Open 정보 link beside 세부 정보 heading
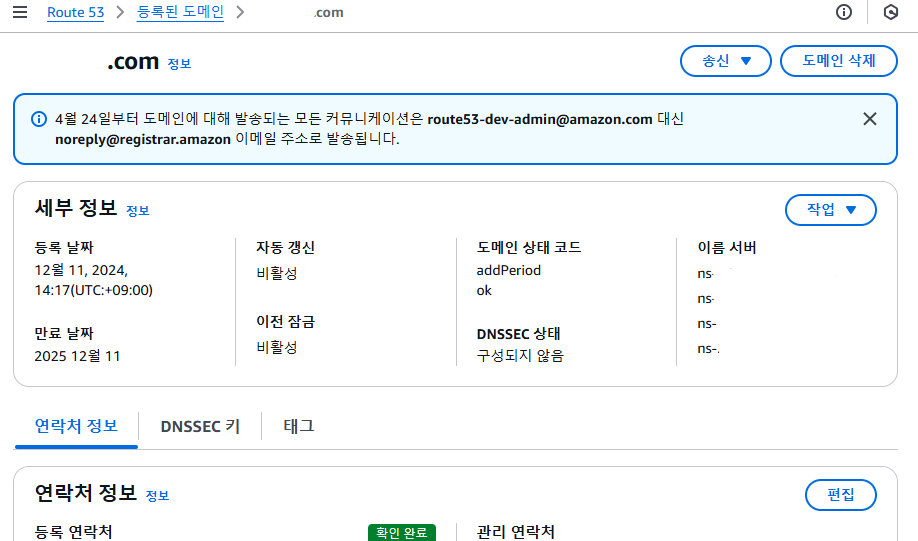 click(138, 211)
